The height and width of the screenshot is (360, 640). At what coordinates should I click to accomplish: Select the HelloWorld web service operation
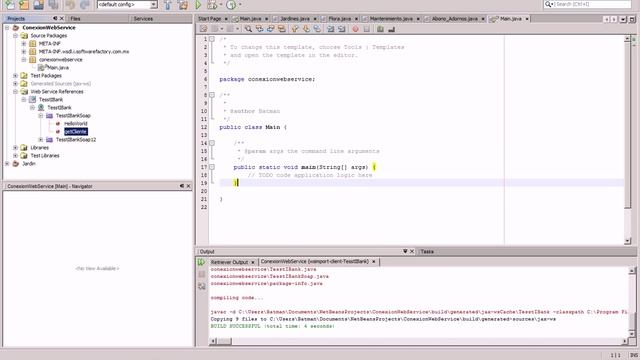click(x=76, y=124)
